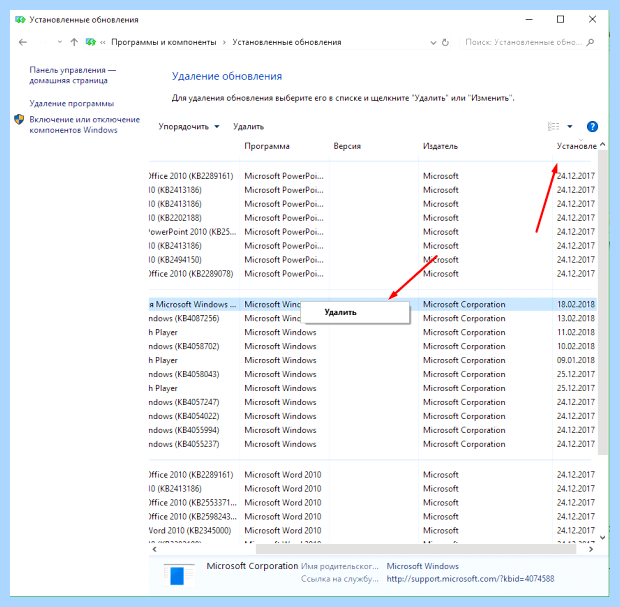Refresh the installed updates list

coord(446,42)
